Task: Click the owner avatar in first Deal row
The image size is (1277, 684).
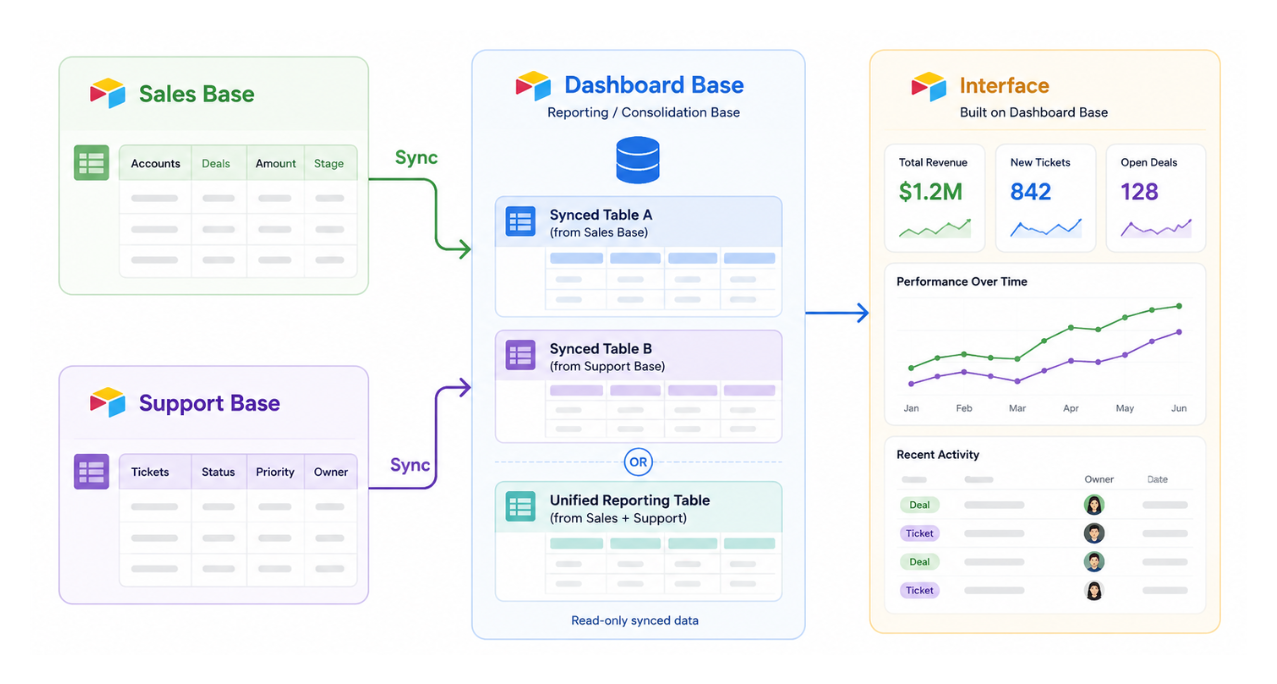Action: coord(1094,505)
